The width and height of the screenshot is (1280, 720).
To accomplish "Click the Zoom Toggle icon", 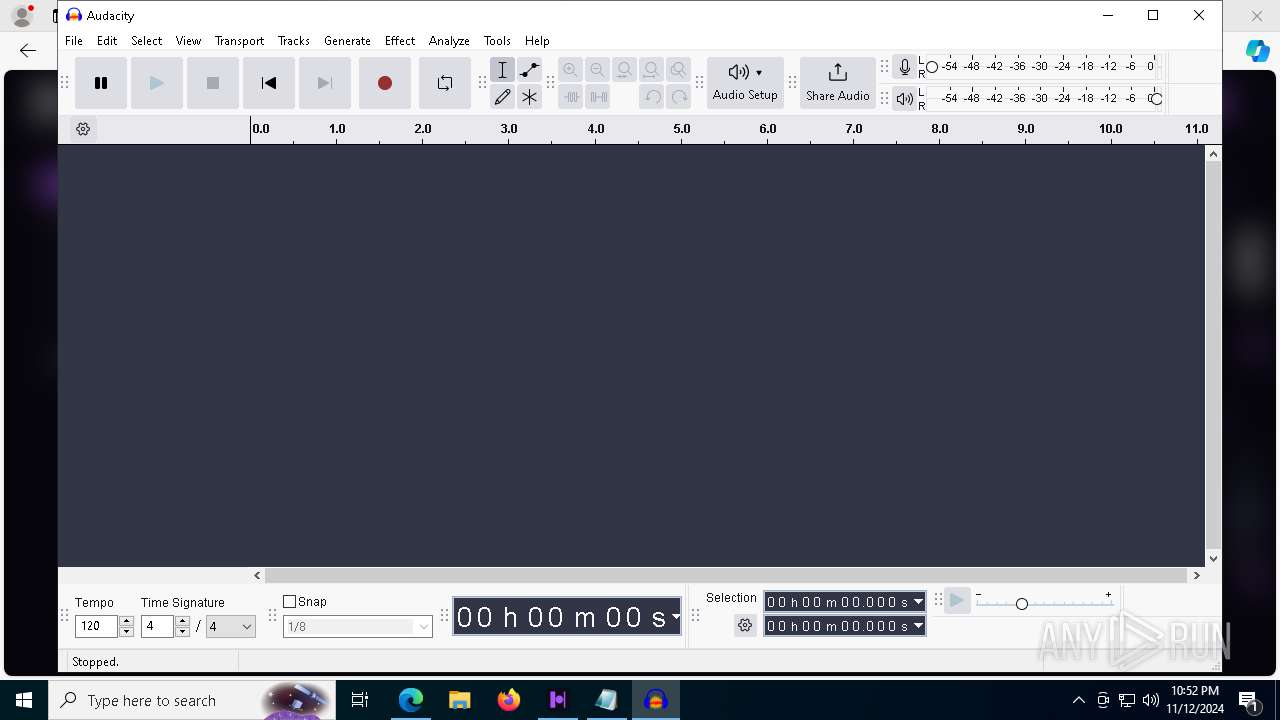I will (678, 70).
